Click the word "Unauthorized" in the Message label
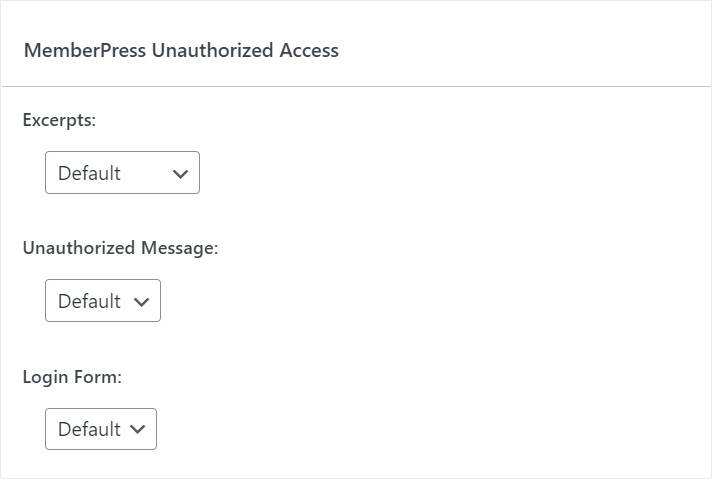Screen dimensions: 712x479 78,248
